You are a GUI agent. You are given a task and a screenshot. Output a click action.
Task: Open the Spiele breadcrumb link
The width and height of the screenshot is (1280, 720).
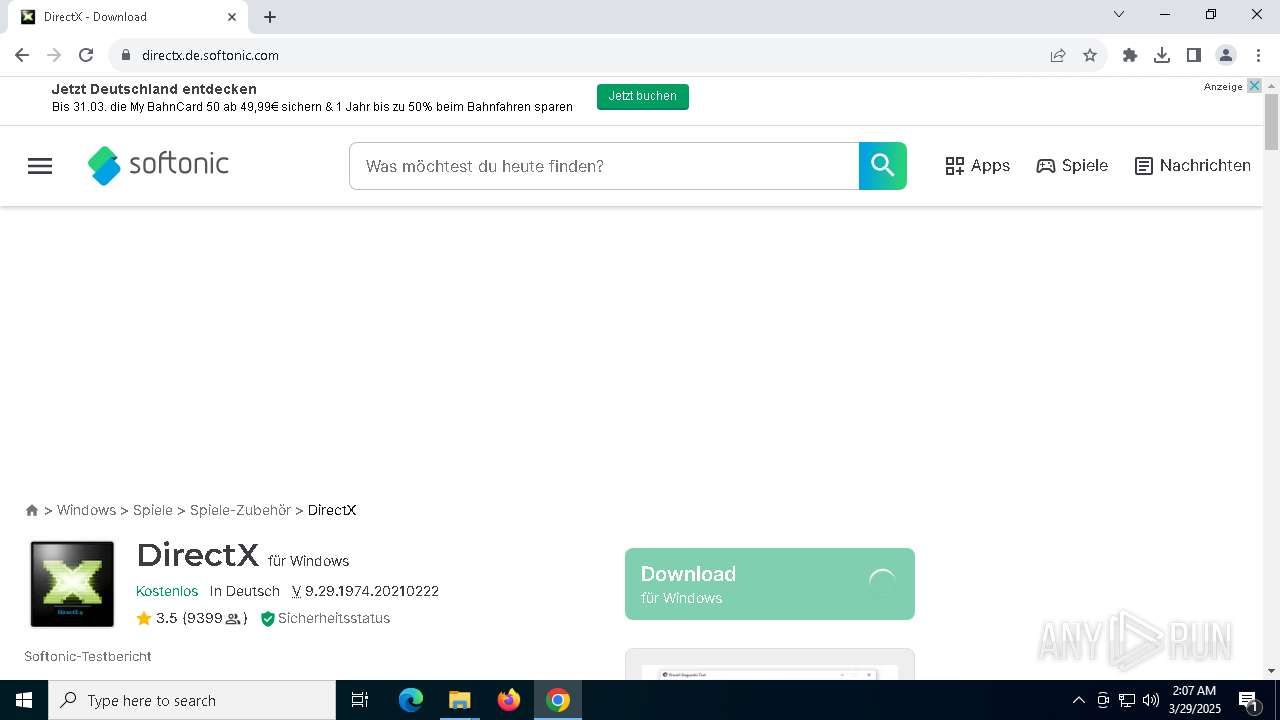click(x=153, y=510)
